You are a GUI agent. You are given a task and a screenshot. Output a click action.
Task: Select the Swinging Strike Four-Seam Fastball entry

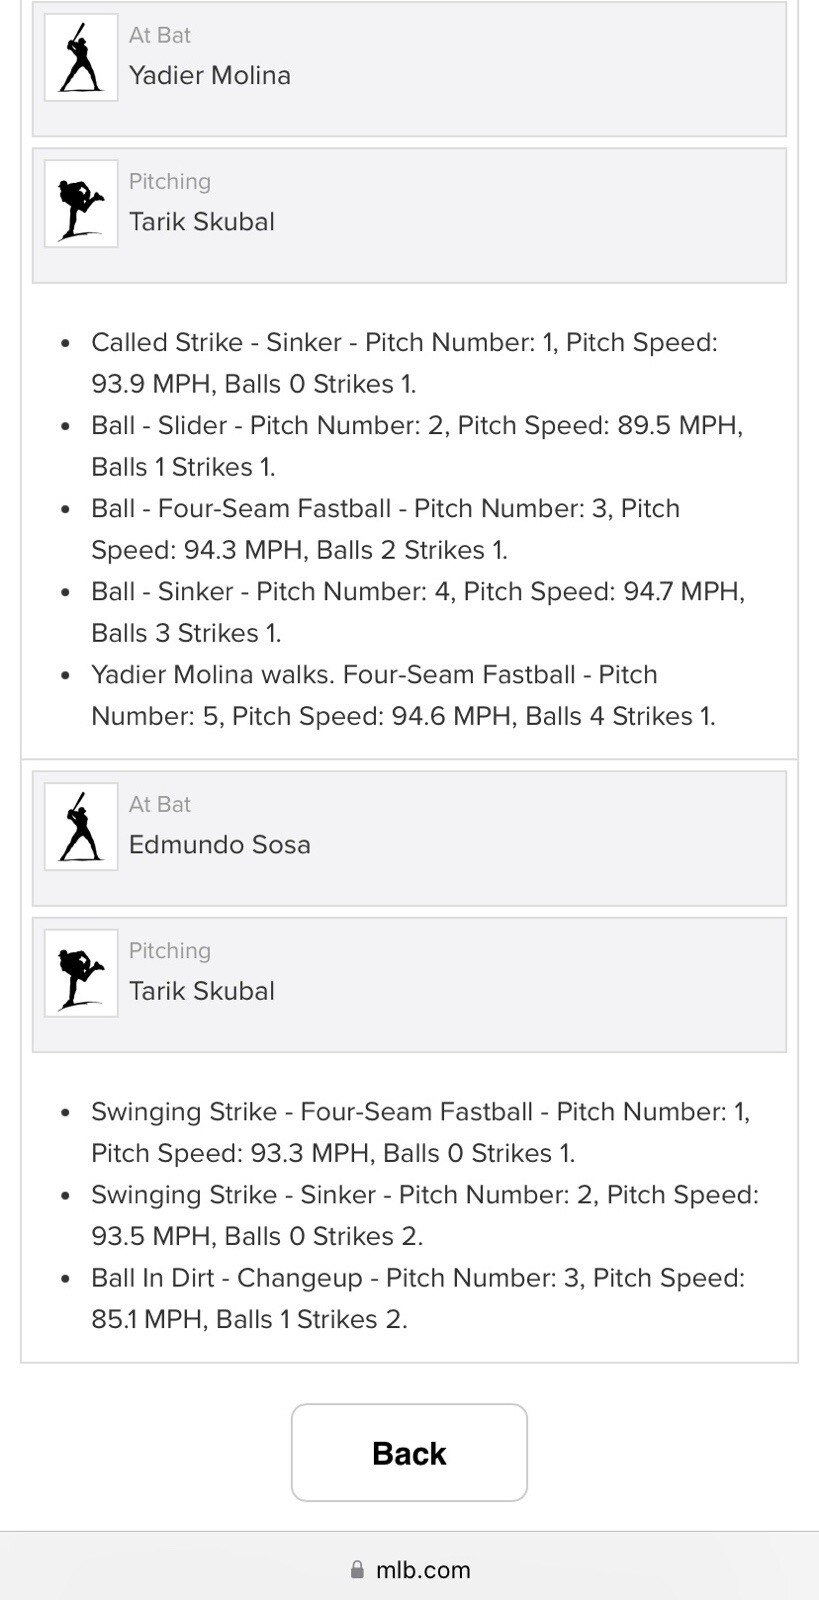coord(421,1132)
